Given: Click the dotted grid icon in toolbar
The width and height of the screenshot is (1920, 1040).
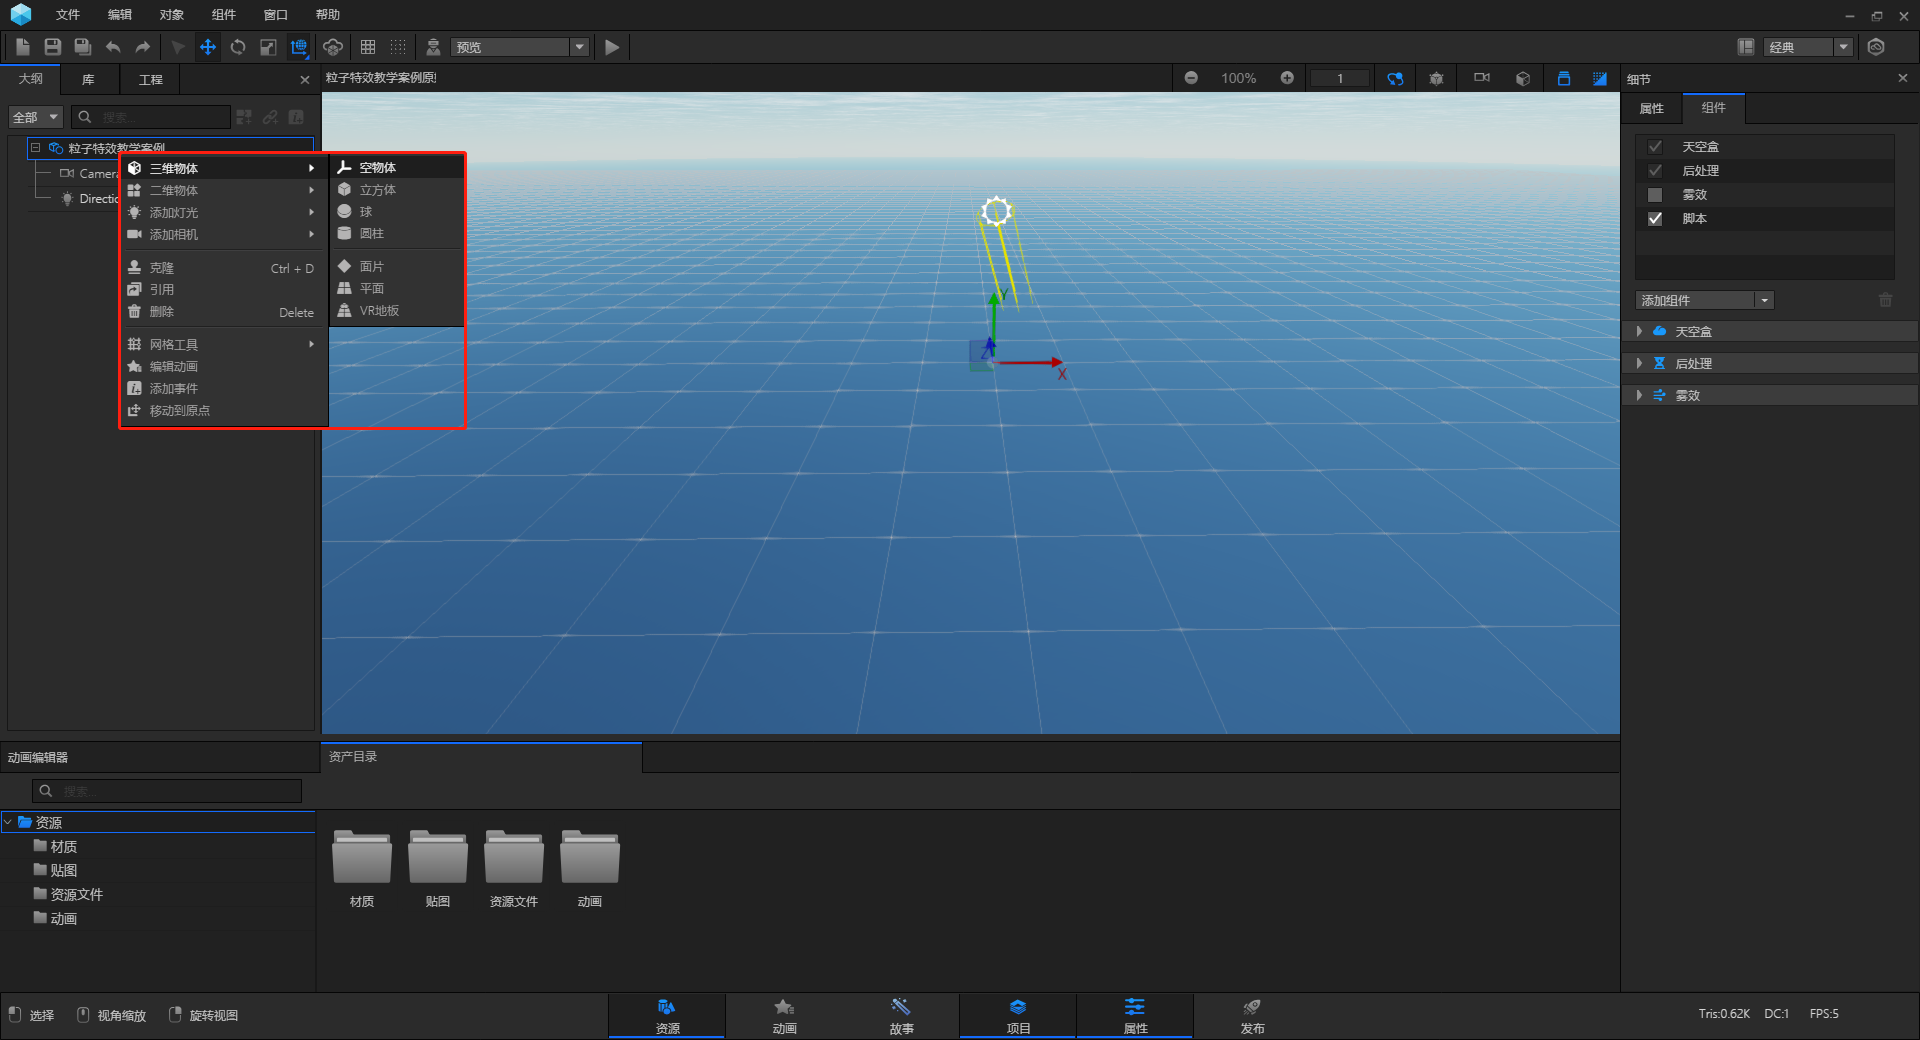Looking at the screenshot, I should point(398,47).
